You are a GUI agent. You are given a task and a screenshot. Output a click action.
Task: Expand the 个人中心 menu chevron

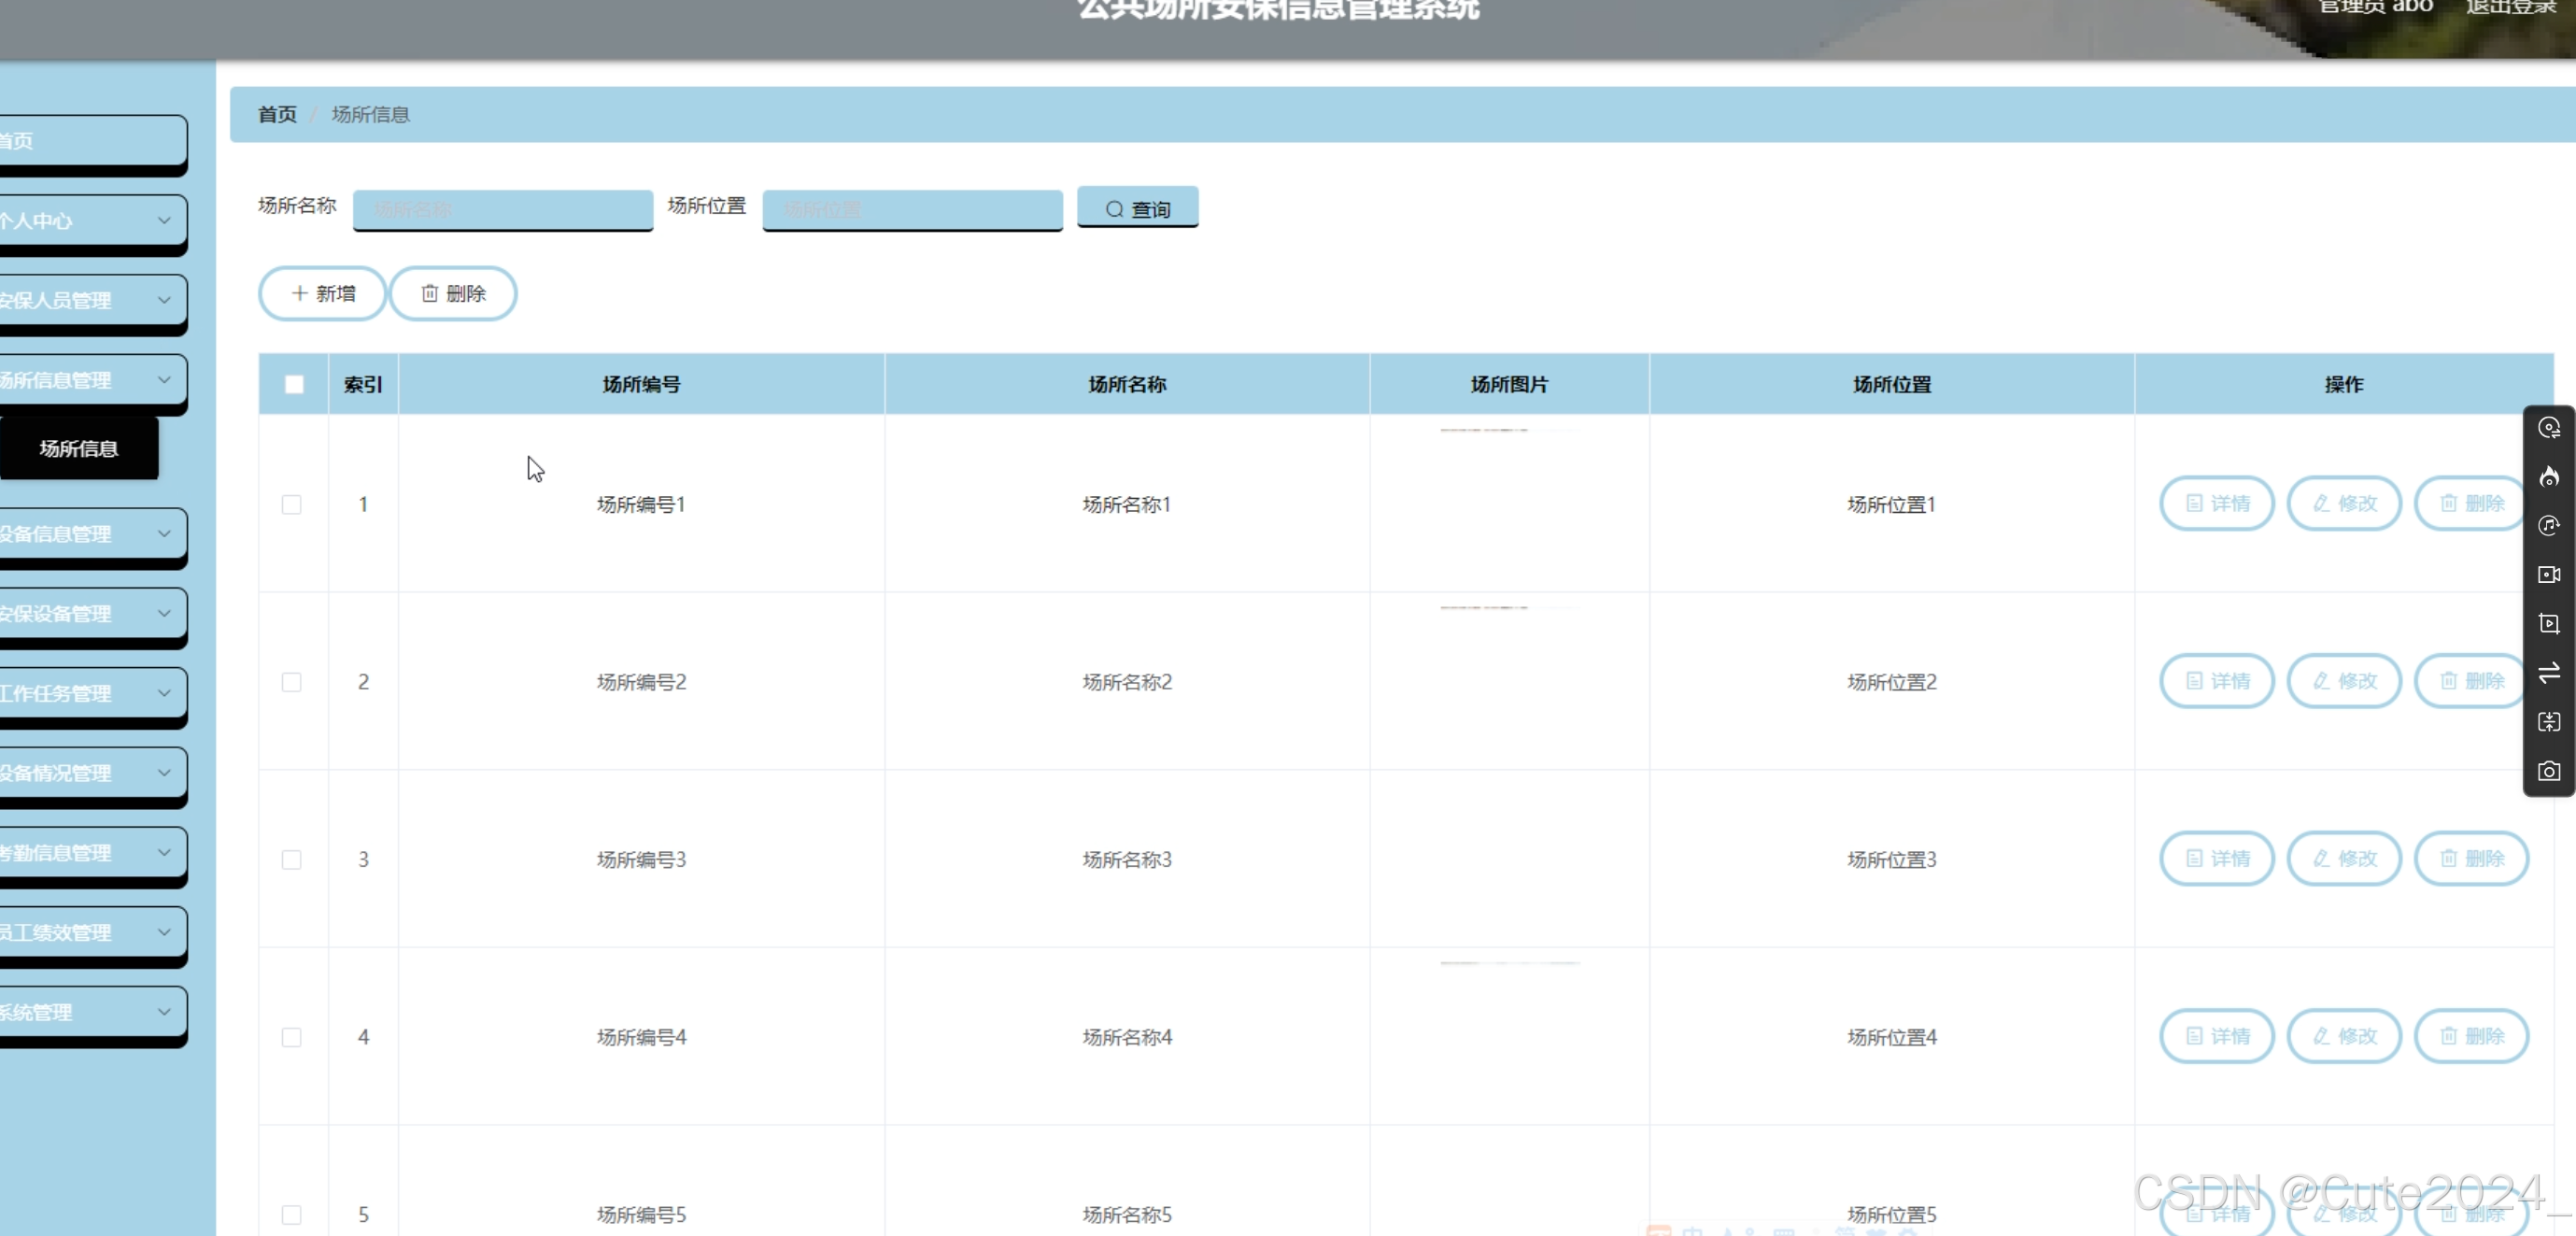(164, 220)
